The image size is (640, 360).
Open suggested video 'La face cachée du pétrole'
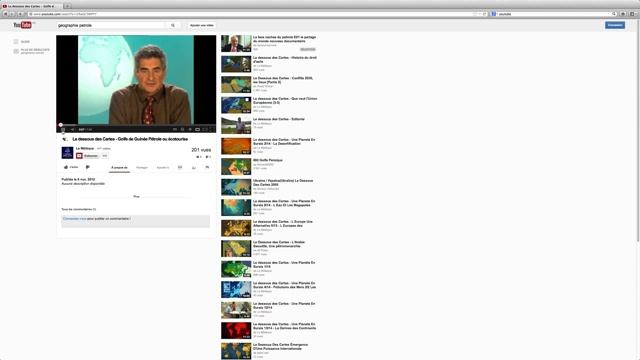tap(269, 43)
